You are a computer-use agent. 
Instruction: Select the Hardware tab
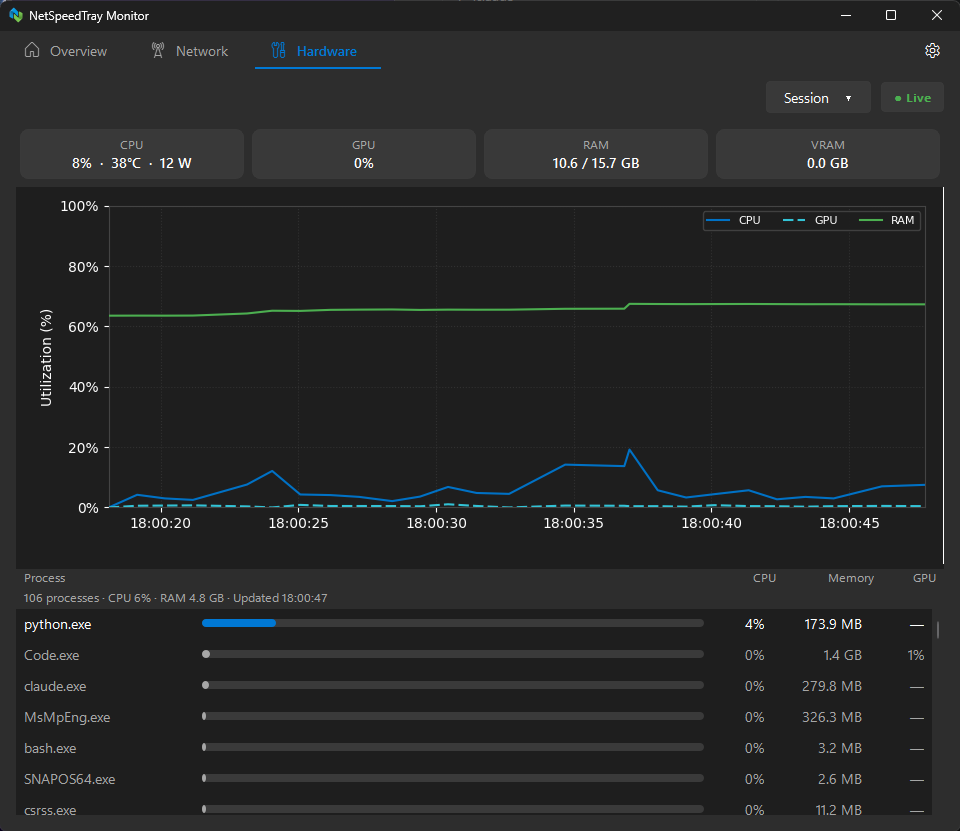tap(318, 51)
